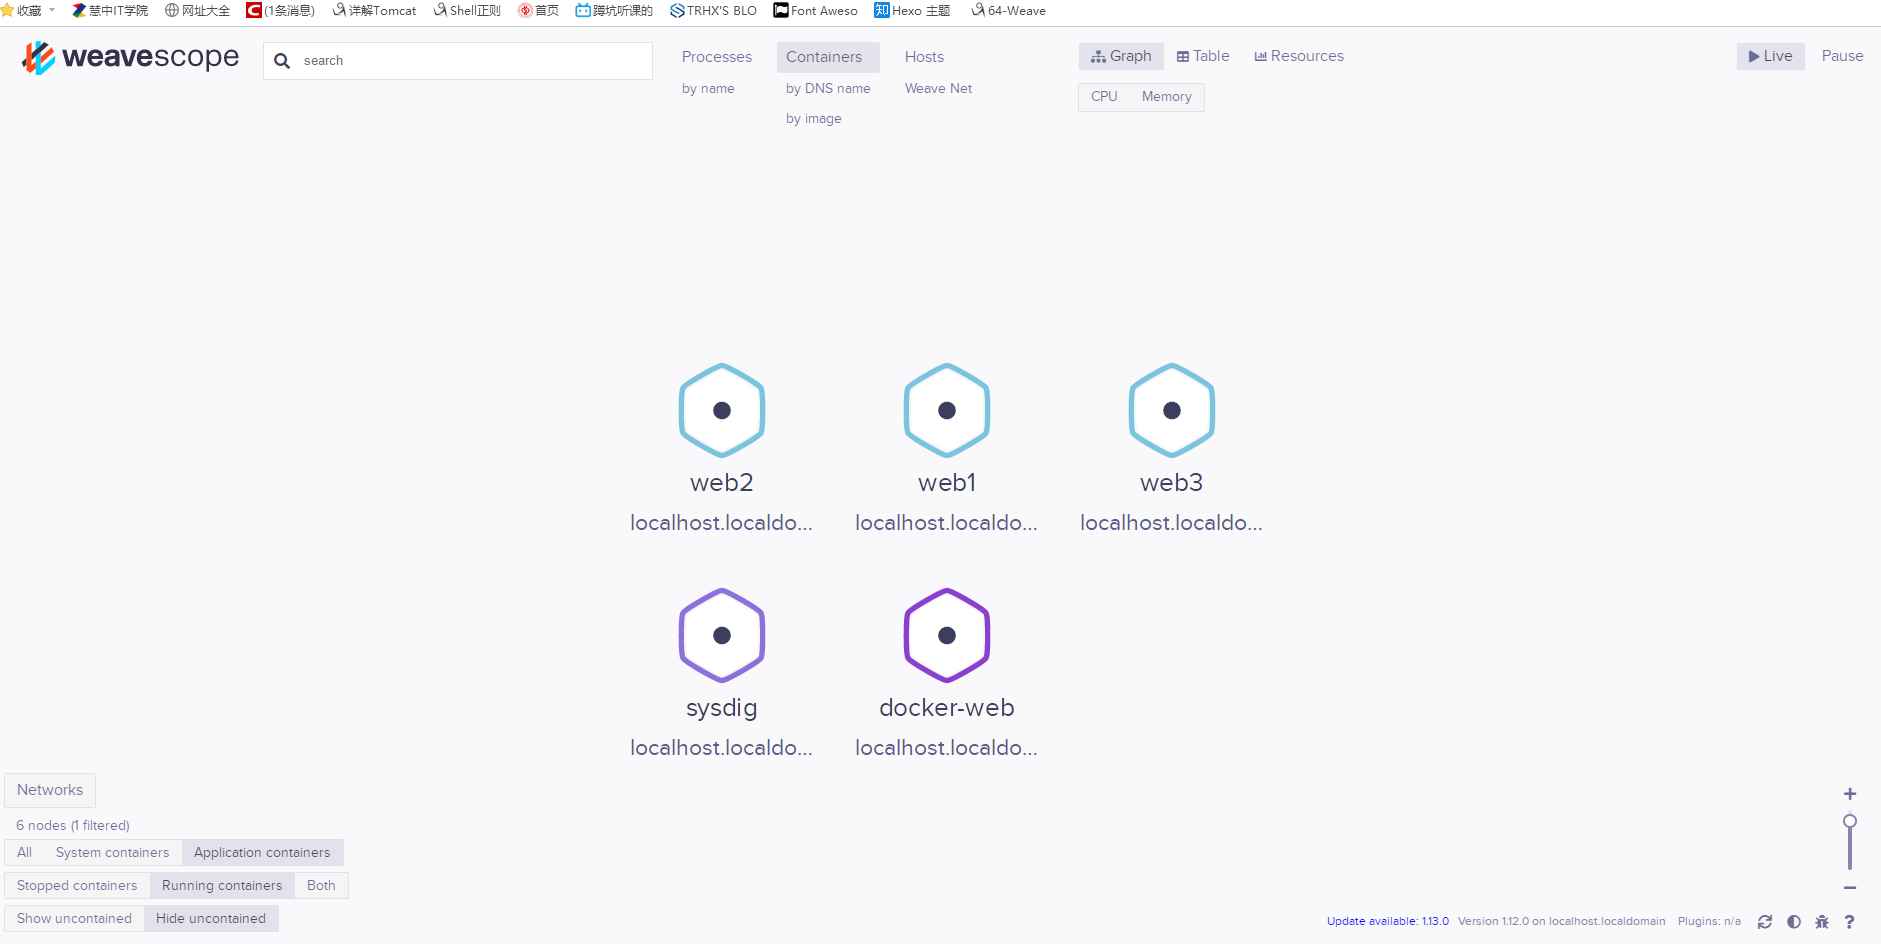Screen dimensions: 1881x944
Task: Open the 首页 bookmark
Action: [538, 11]
